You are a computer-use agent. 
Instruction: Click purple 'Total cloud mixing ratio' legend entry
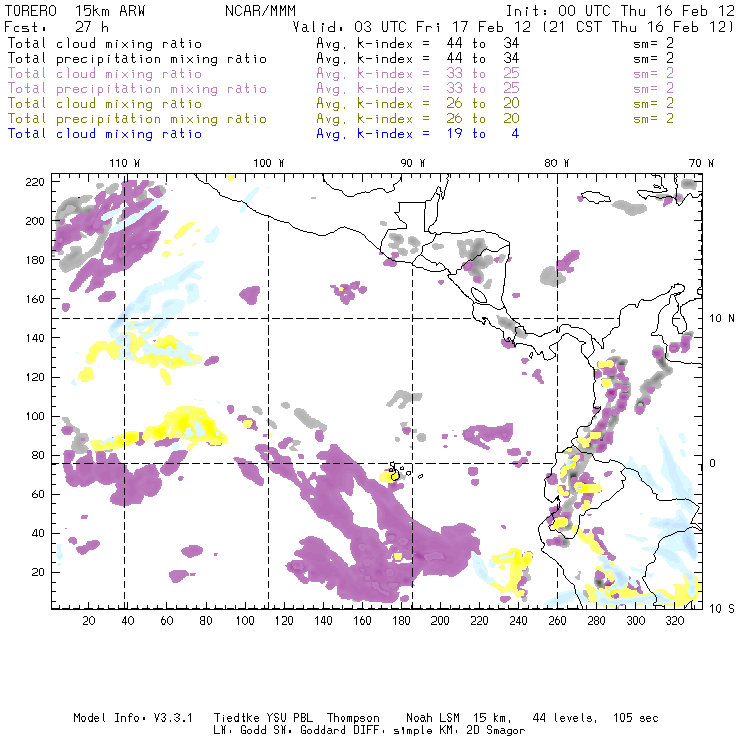point(105,74)
